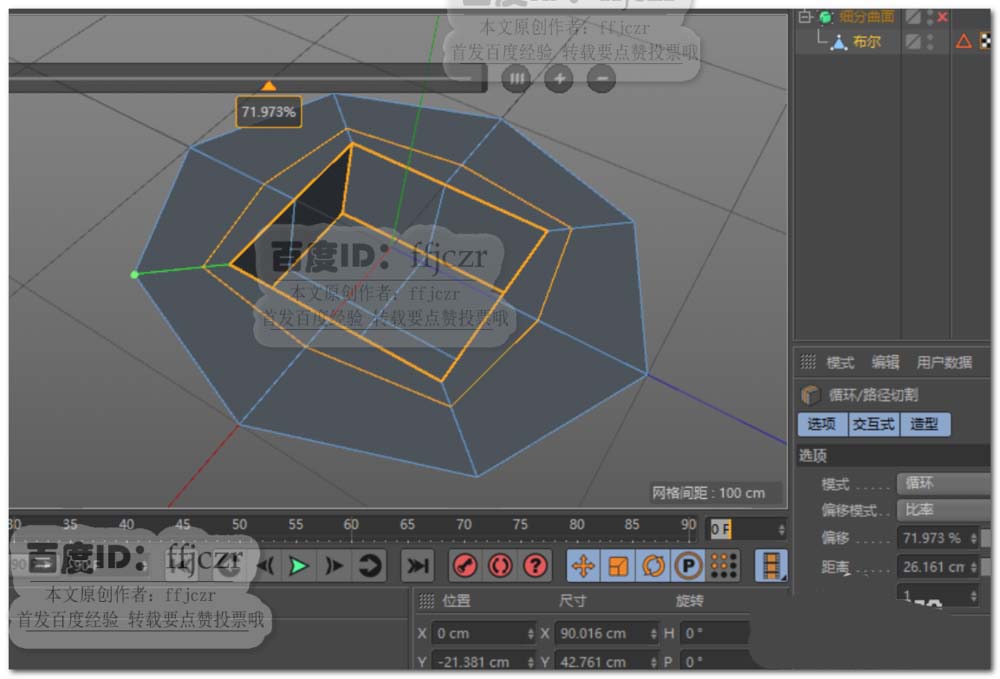Open the 用户数据 menu
This screenshot has height=679, width=1000.
[x=944, y=363]
